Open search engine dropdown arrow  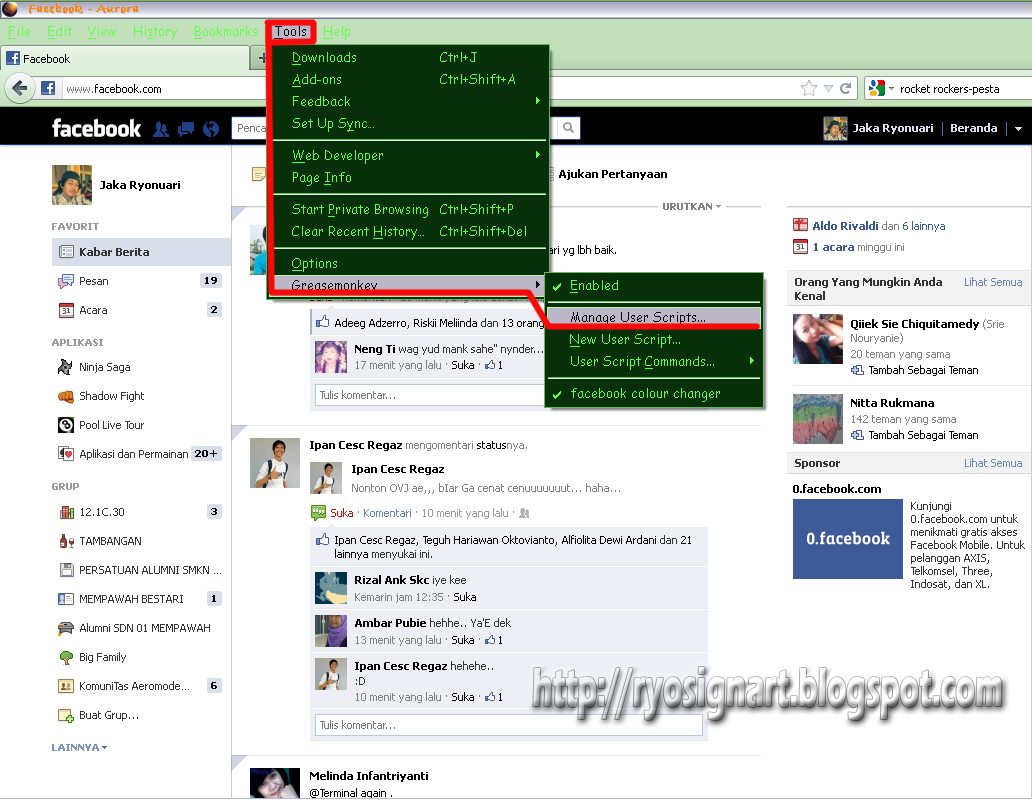(x=891, y=88)
